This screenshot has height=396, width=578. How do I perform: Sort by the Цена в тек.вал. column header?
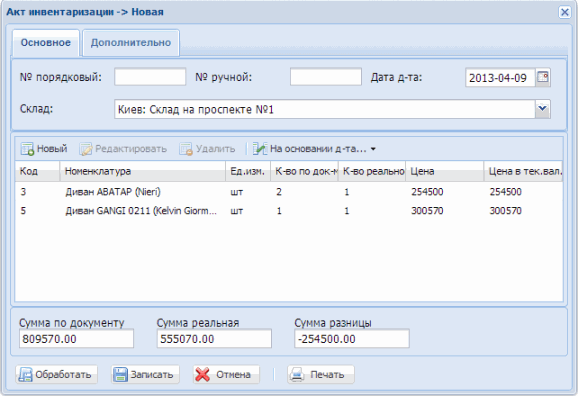point(523,171)
